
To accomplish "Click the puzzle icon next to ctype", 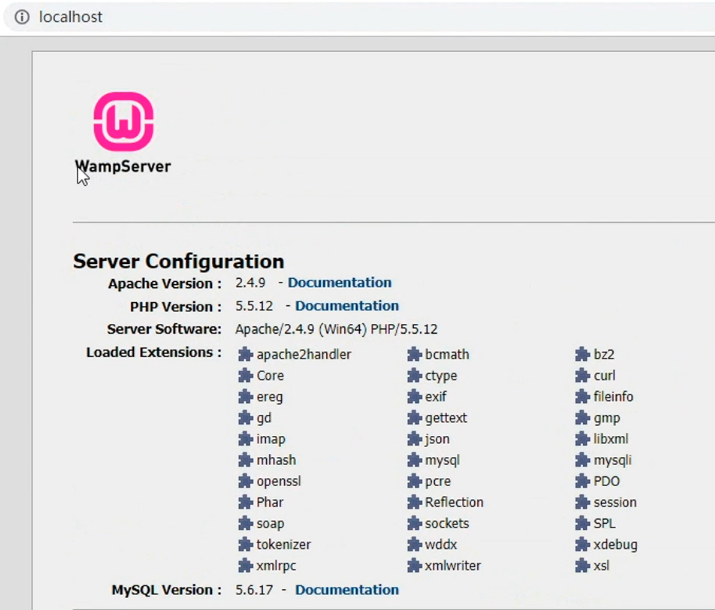I will point(414,376).
